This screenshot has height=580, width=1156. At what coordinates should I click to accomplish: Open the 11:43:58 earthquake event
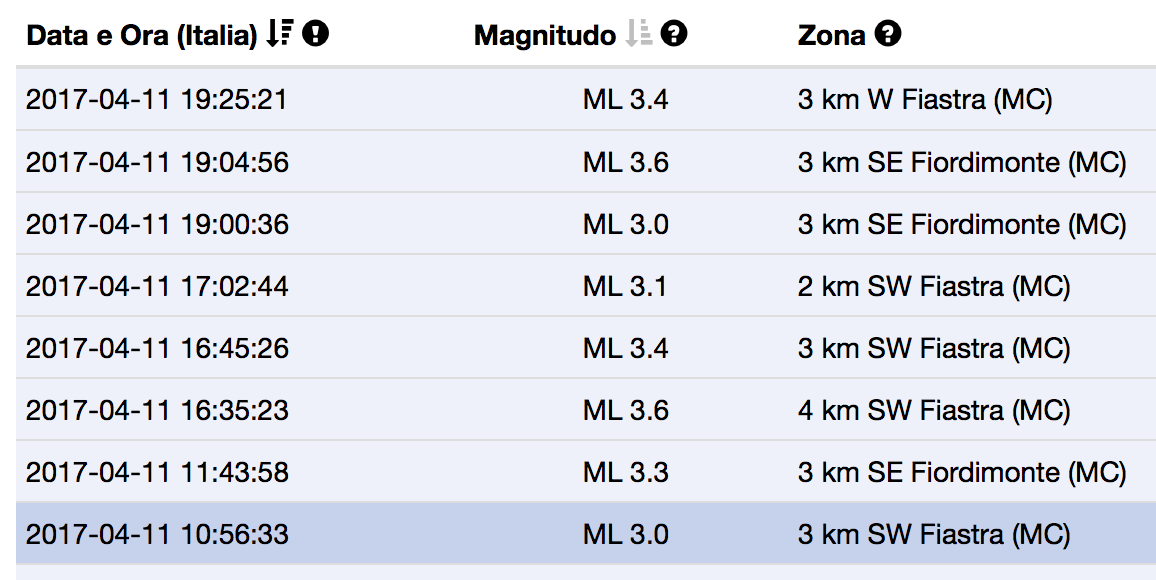(x=586, y=472)
